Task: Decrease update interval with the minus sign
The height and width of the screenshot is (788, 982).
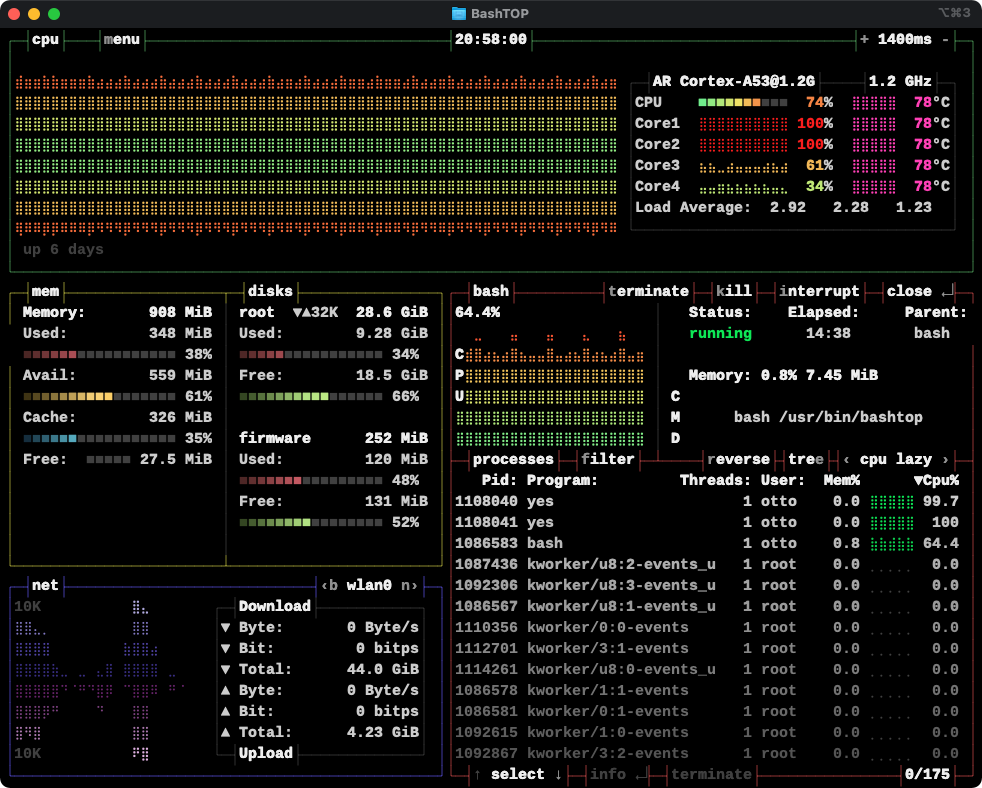Action: (945, 39)
